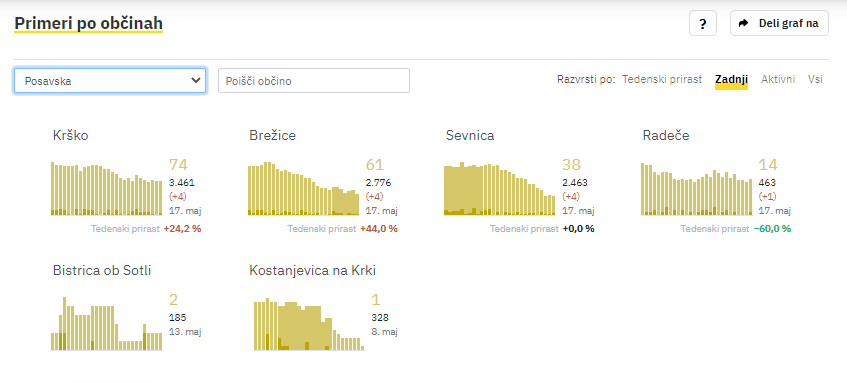Open the Posavska region dropdown
This screenshot has height=383, width=847.
coord(110,80)
